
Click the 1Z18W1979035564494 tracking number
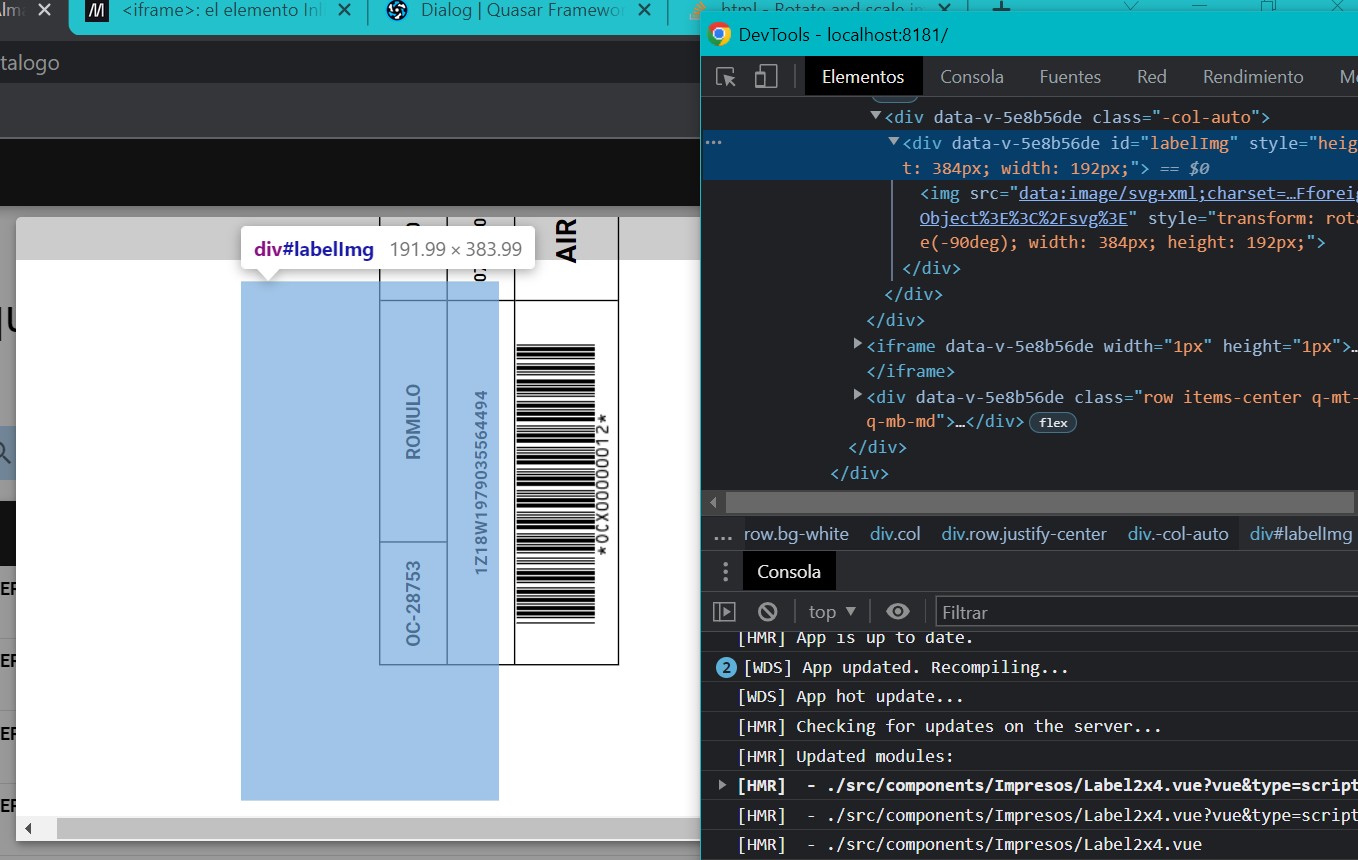tap(481, 482)
